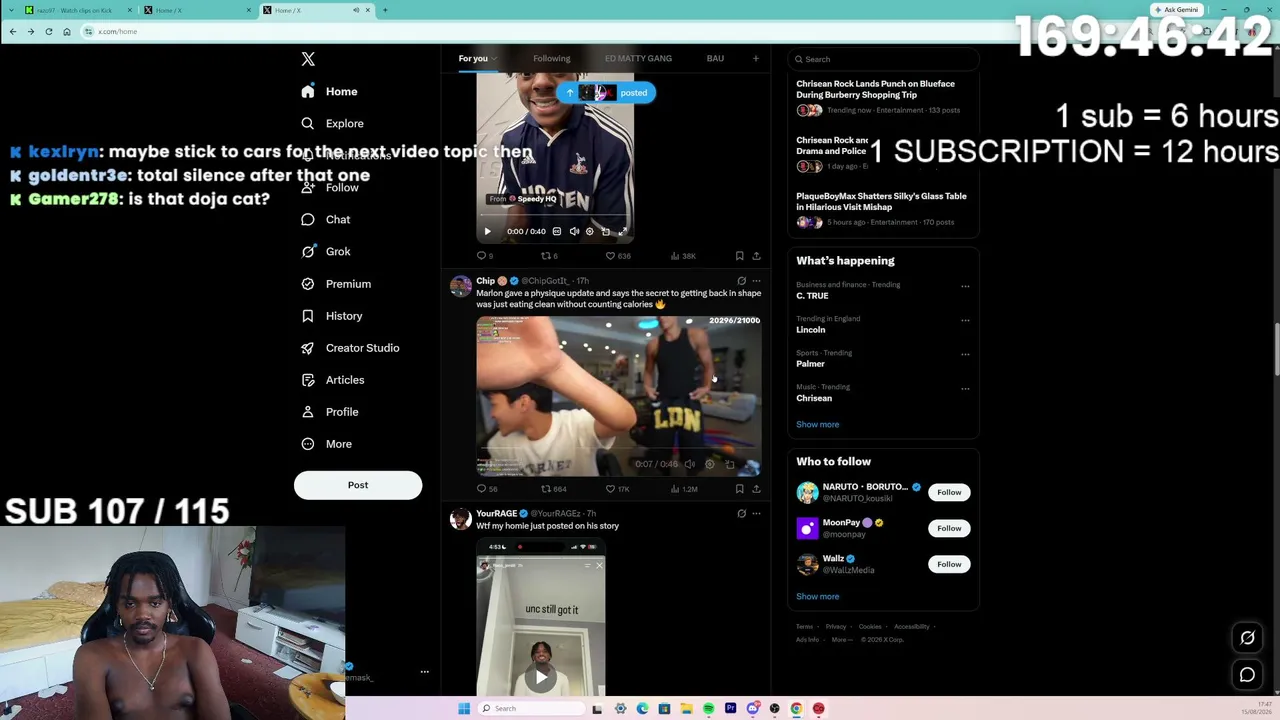Switch to the Following tab
The image size is (1280, 720).
551,58
